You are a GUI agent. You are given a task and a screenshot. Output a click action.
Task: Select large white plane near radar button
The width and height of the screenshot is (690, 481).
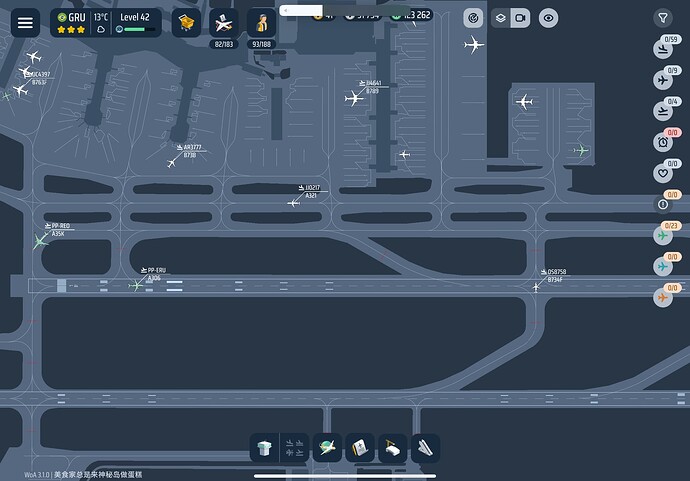click(474, 44)
